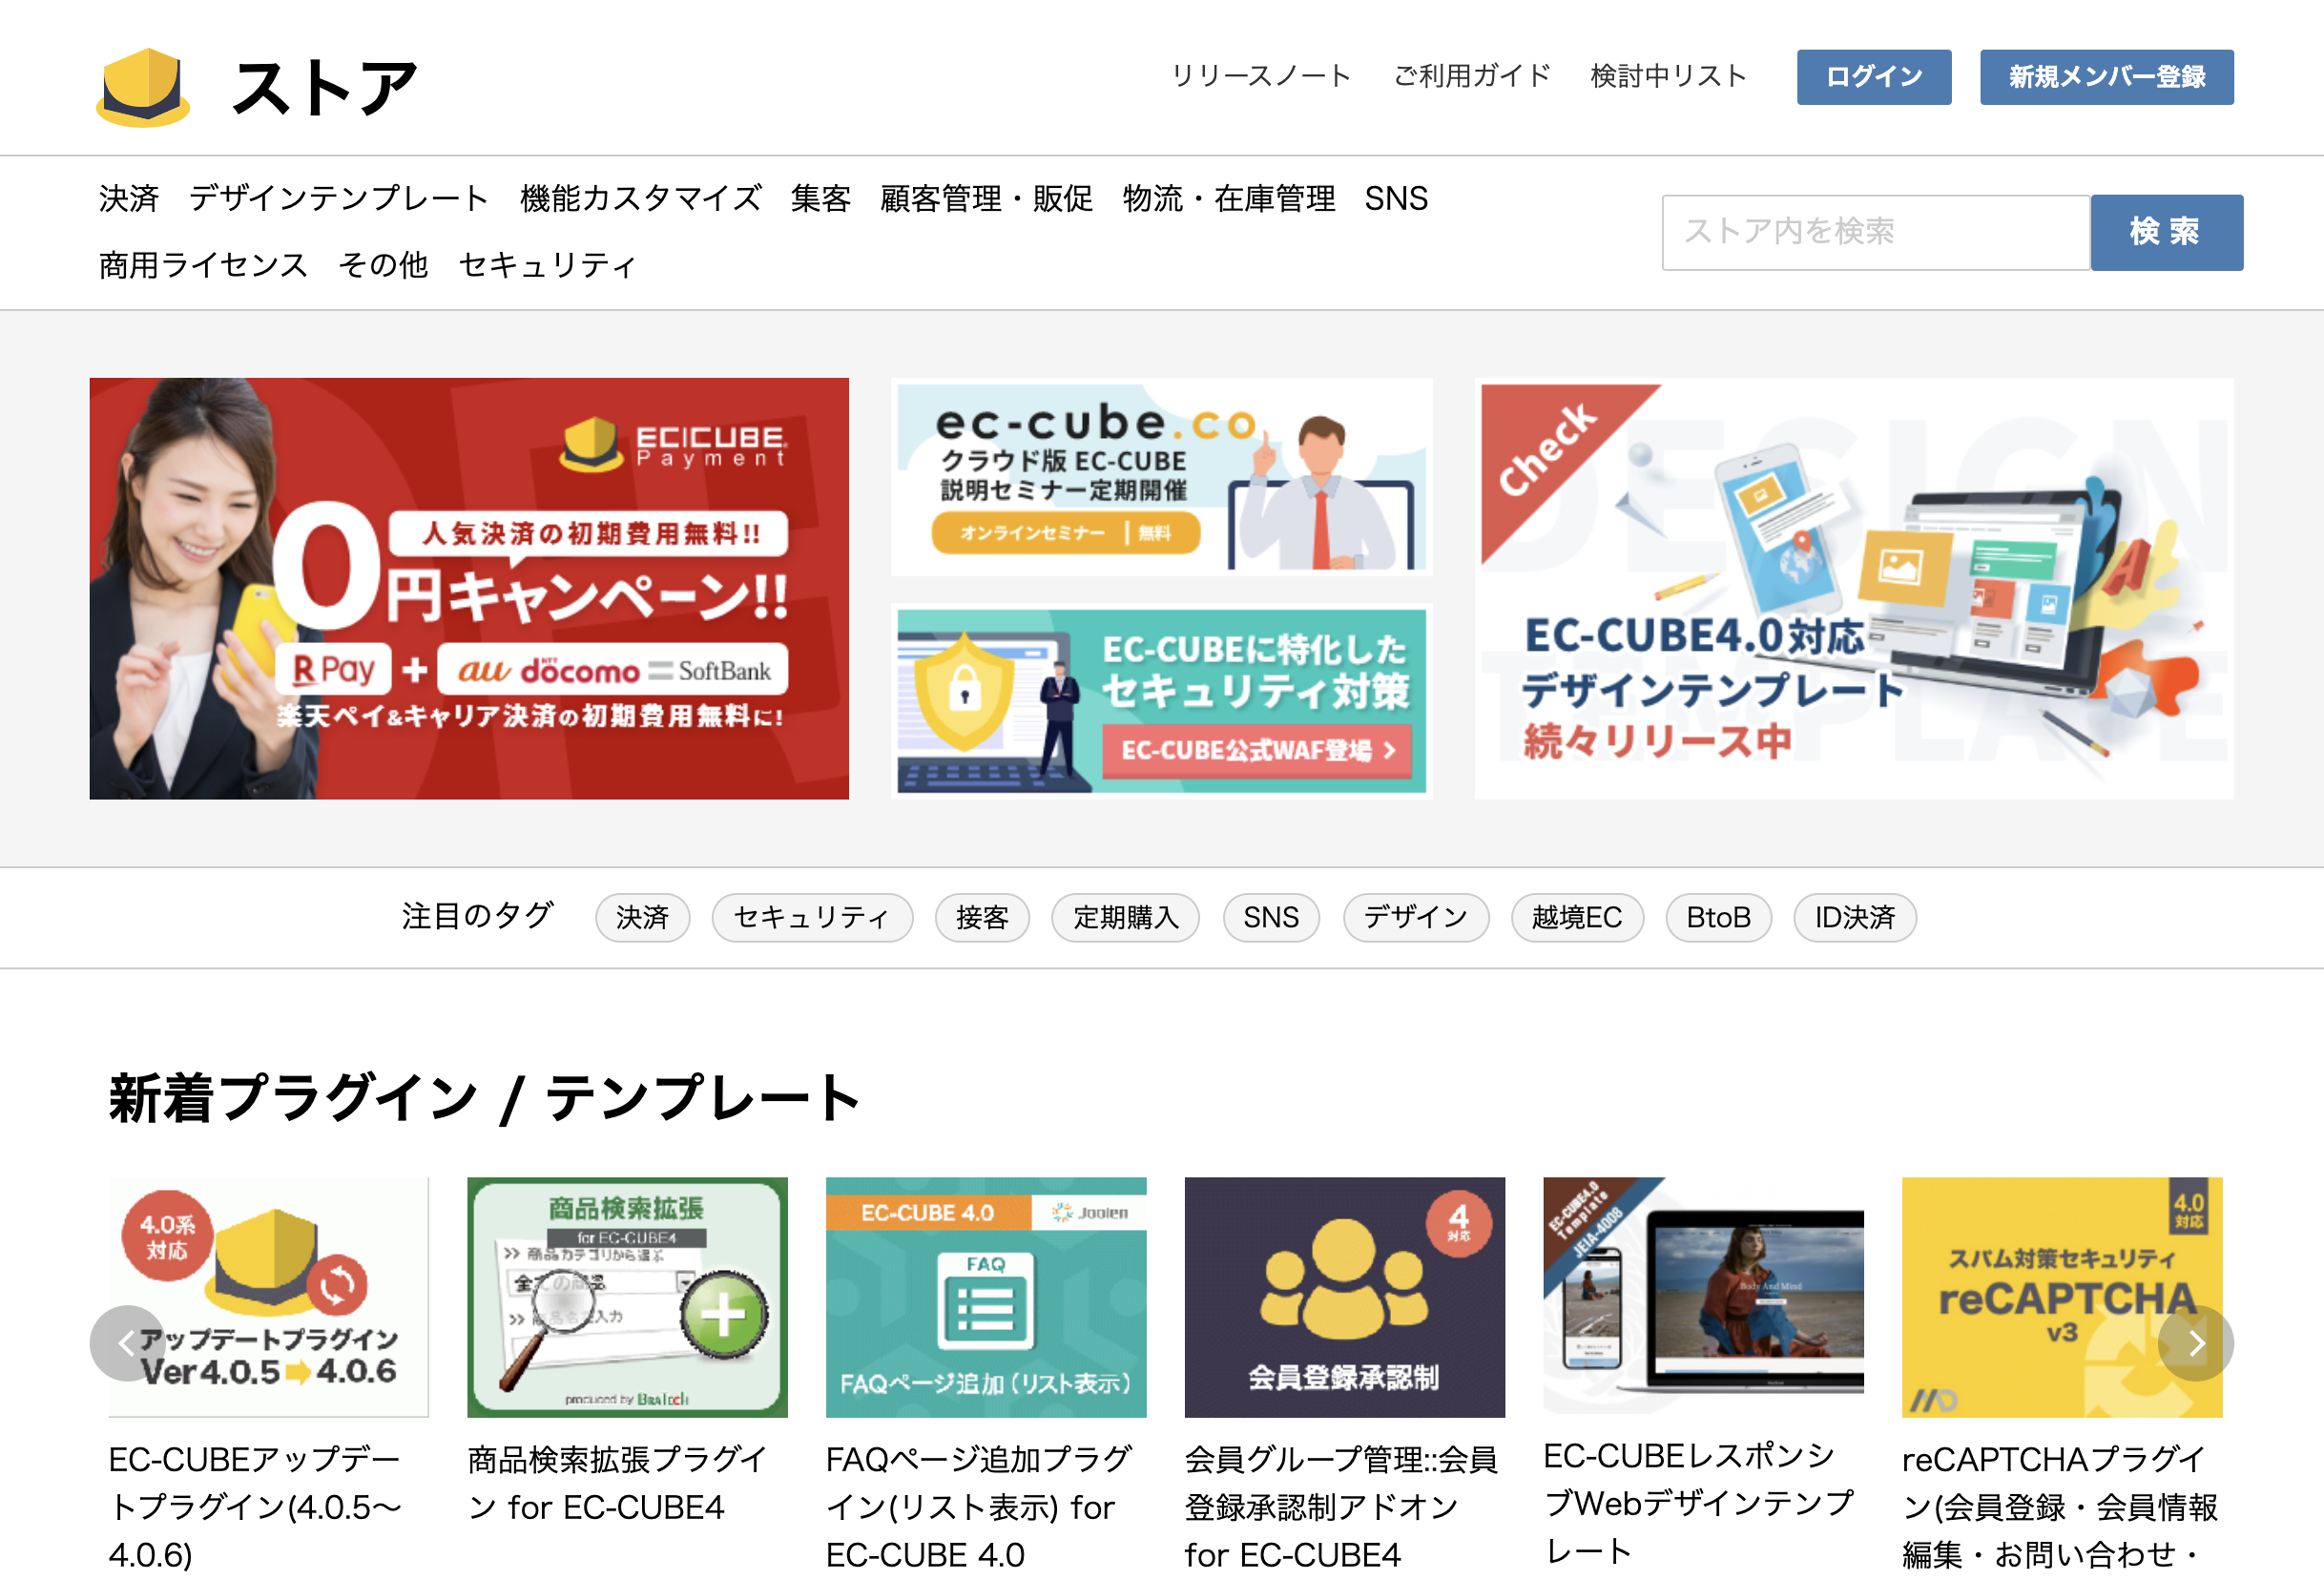Click the セキュリティ featured tag pill
The height and width of the screenshot is (1580, 2324).
812,917
